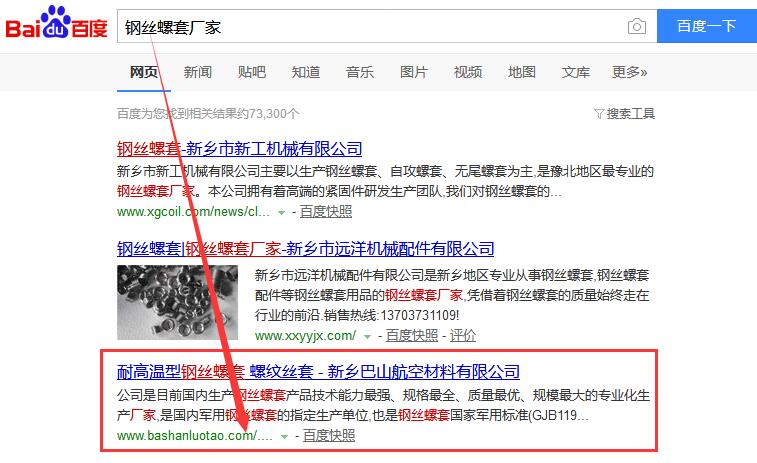
Task: Switch to the 新闻 tab
Action: coord(197,72)
